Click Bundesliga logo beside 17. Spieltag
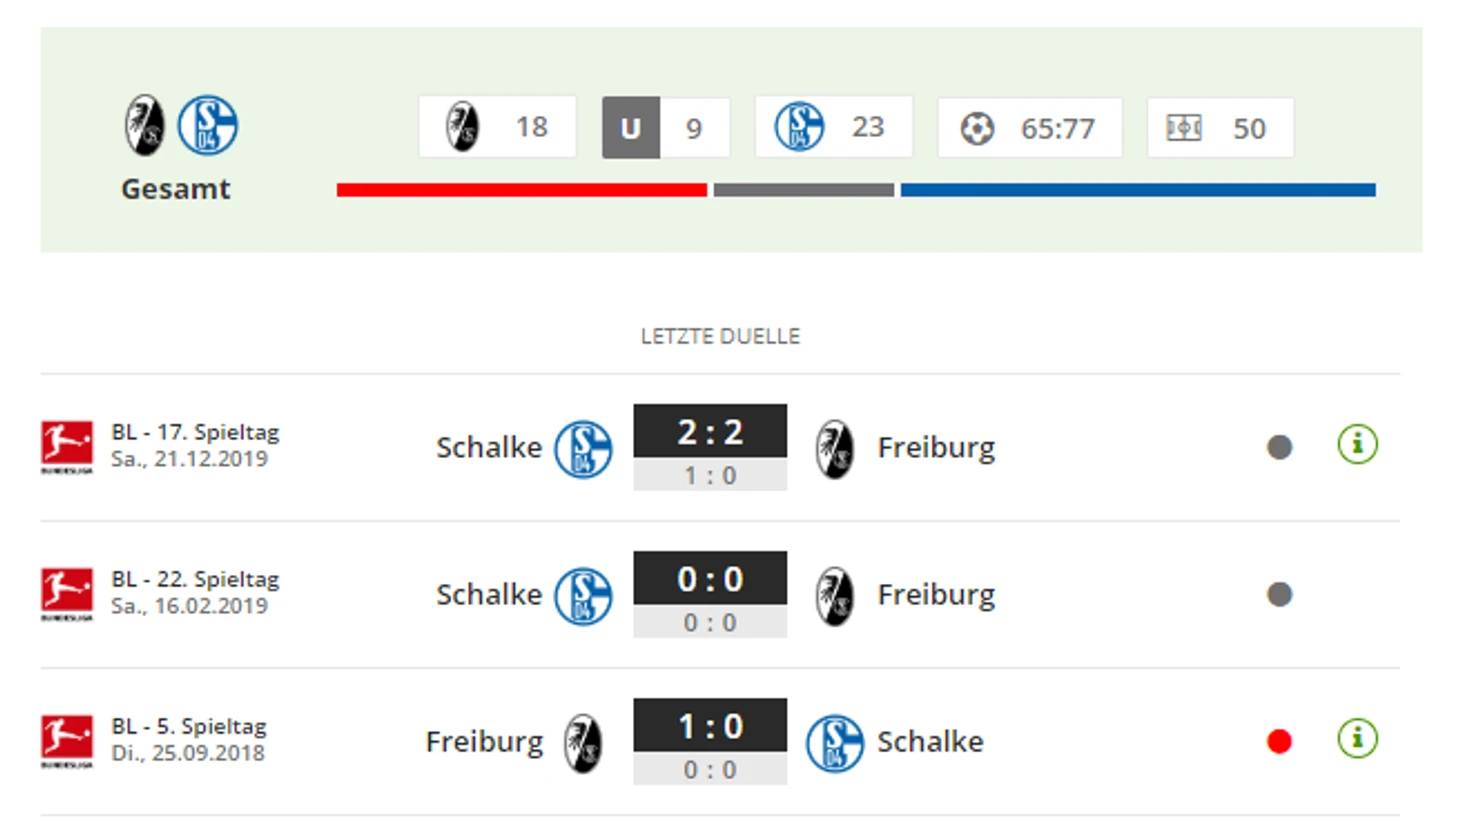The width and height of the screenshot is (1460, 840). click(67, 447)
